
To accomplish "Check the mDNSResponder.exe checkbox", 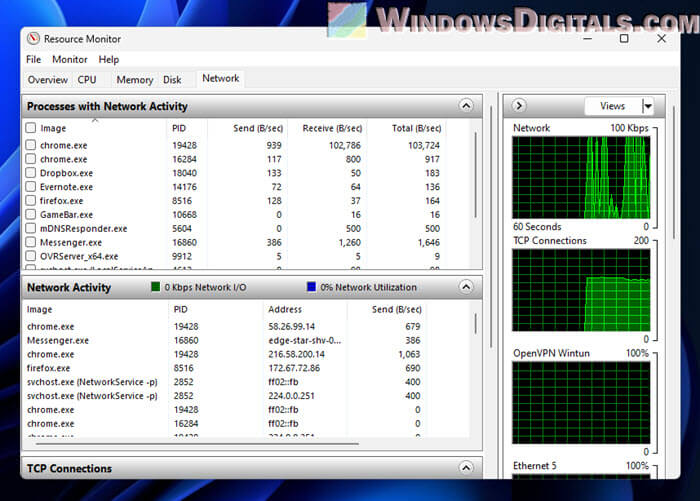I will [31, 228].
